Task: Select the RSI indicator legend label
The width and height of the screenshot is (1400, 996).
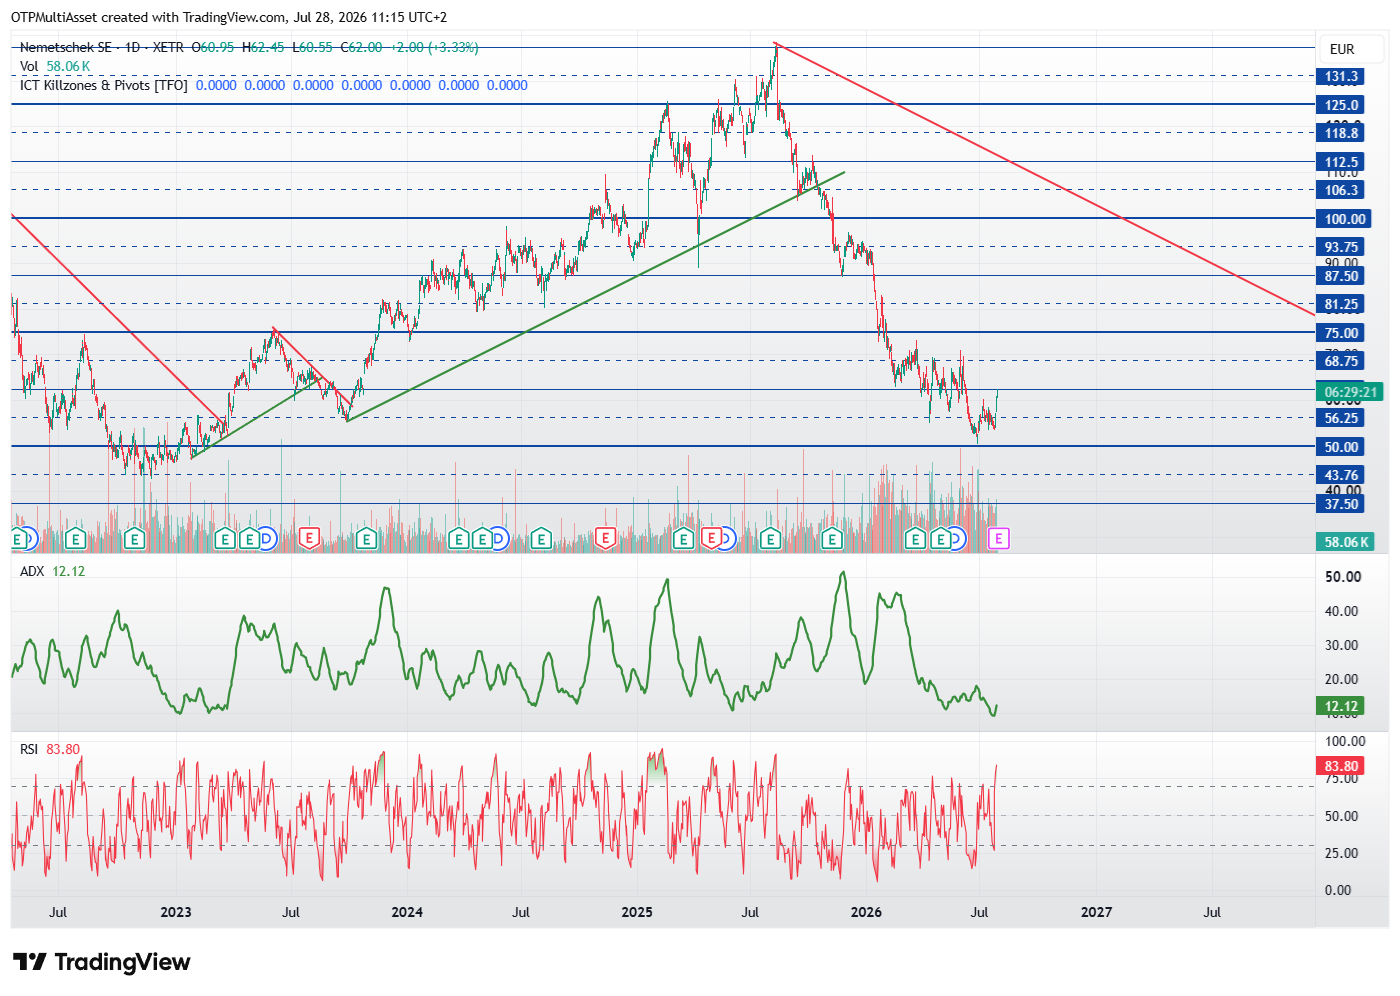Action: point(29,749)
